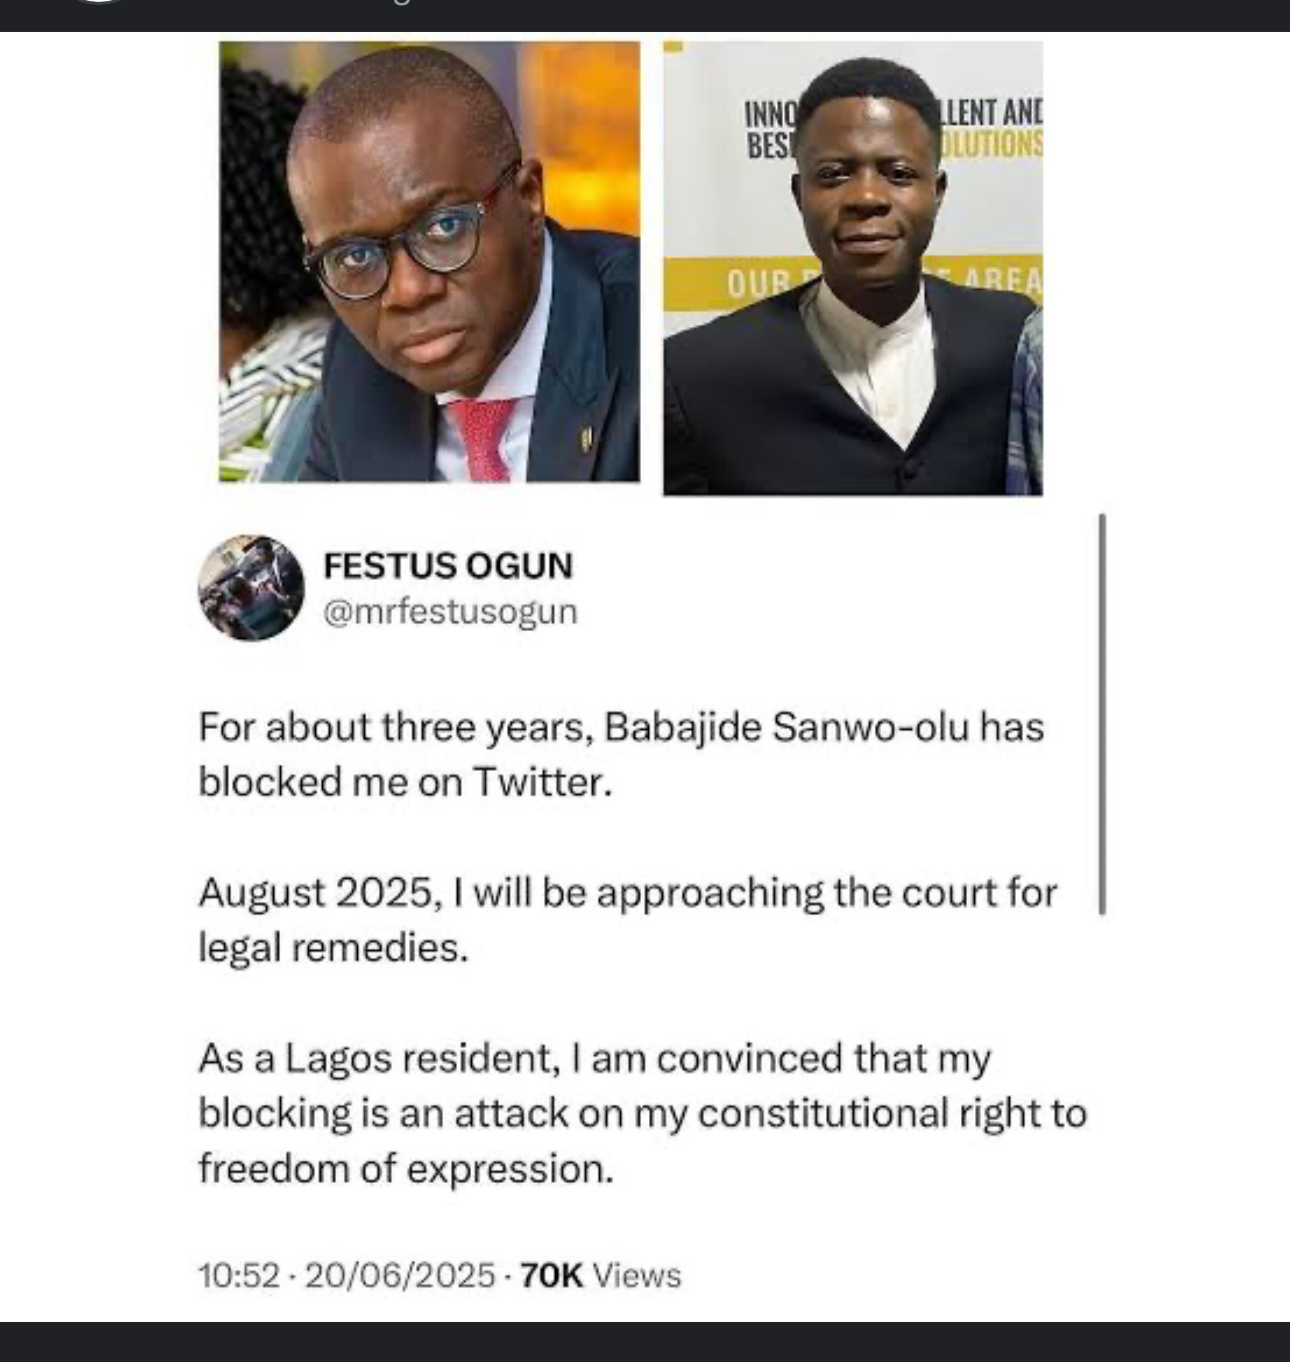Viewport: 1290px width, 1362px height.
Task: Open the @mrfestusogun handle link
Action: [450, 611]
